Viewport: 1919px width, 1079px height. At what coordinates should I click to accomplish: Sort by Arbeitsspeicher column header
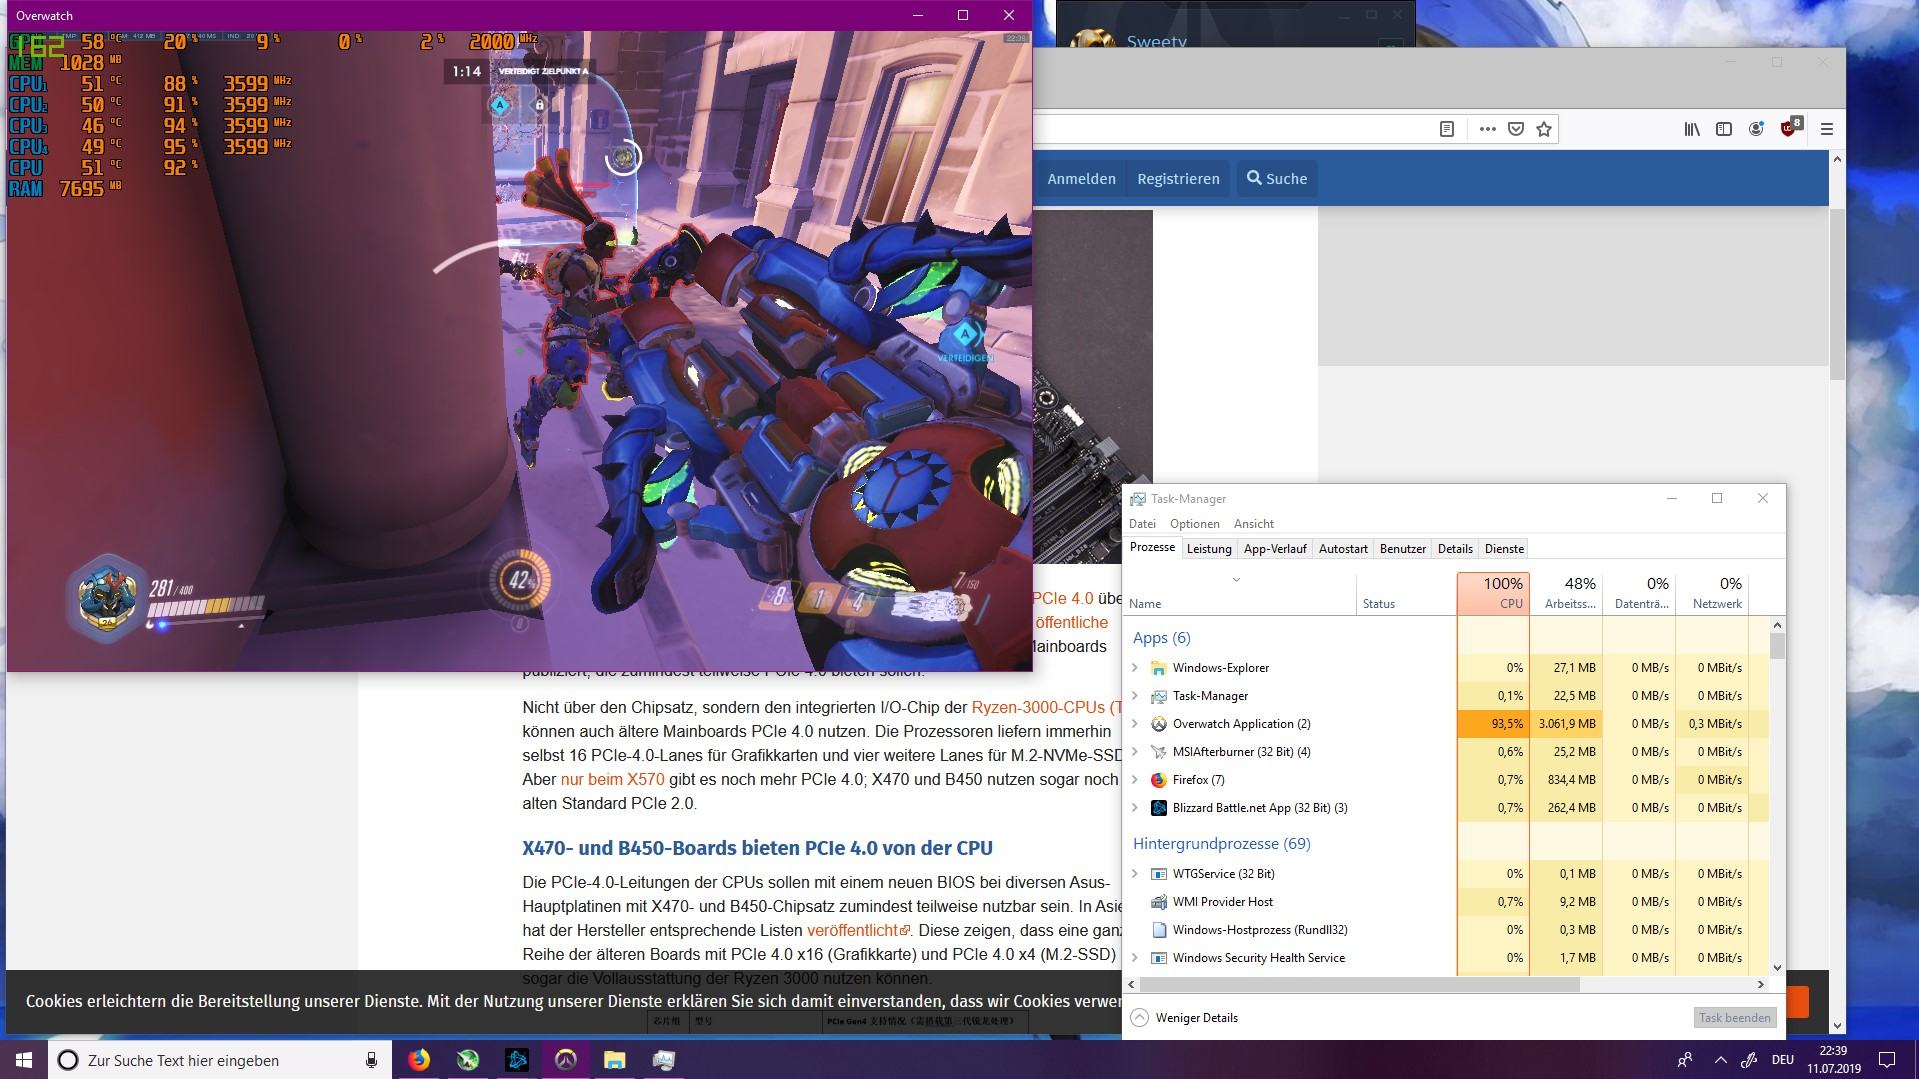tap(1566, 593)
